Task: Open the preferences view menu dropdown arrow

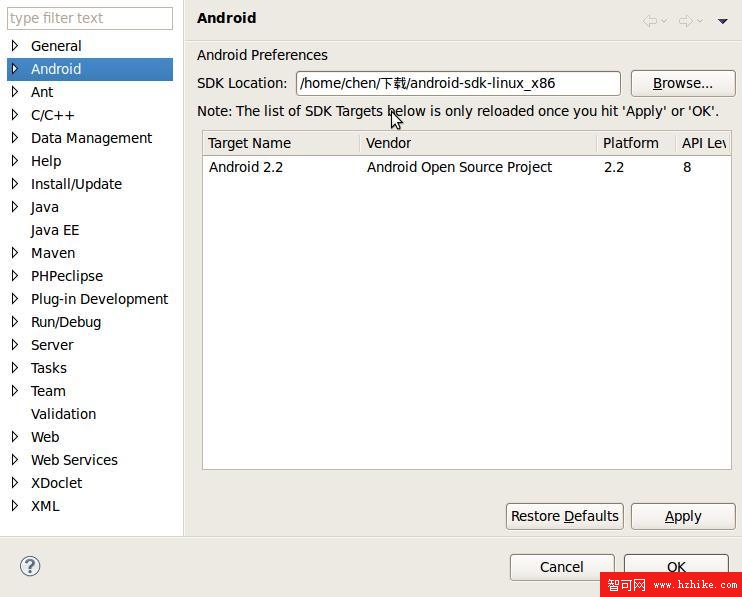Action: click(x=722, y=20)
